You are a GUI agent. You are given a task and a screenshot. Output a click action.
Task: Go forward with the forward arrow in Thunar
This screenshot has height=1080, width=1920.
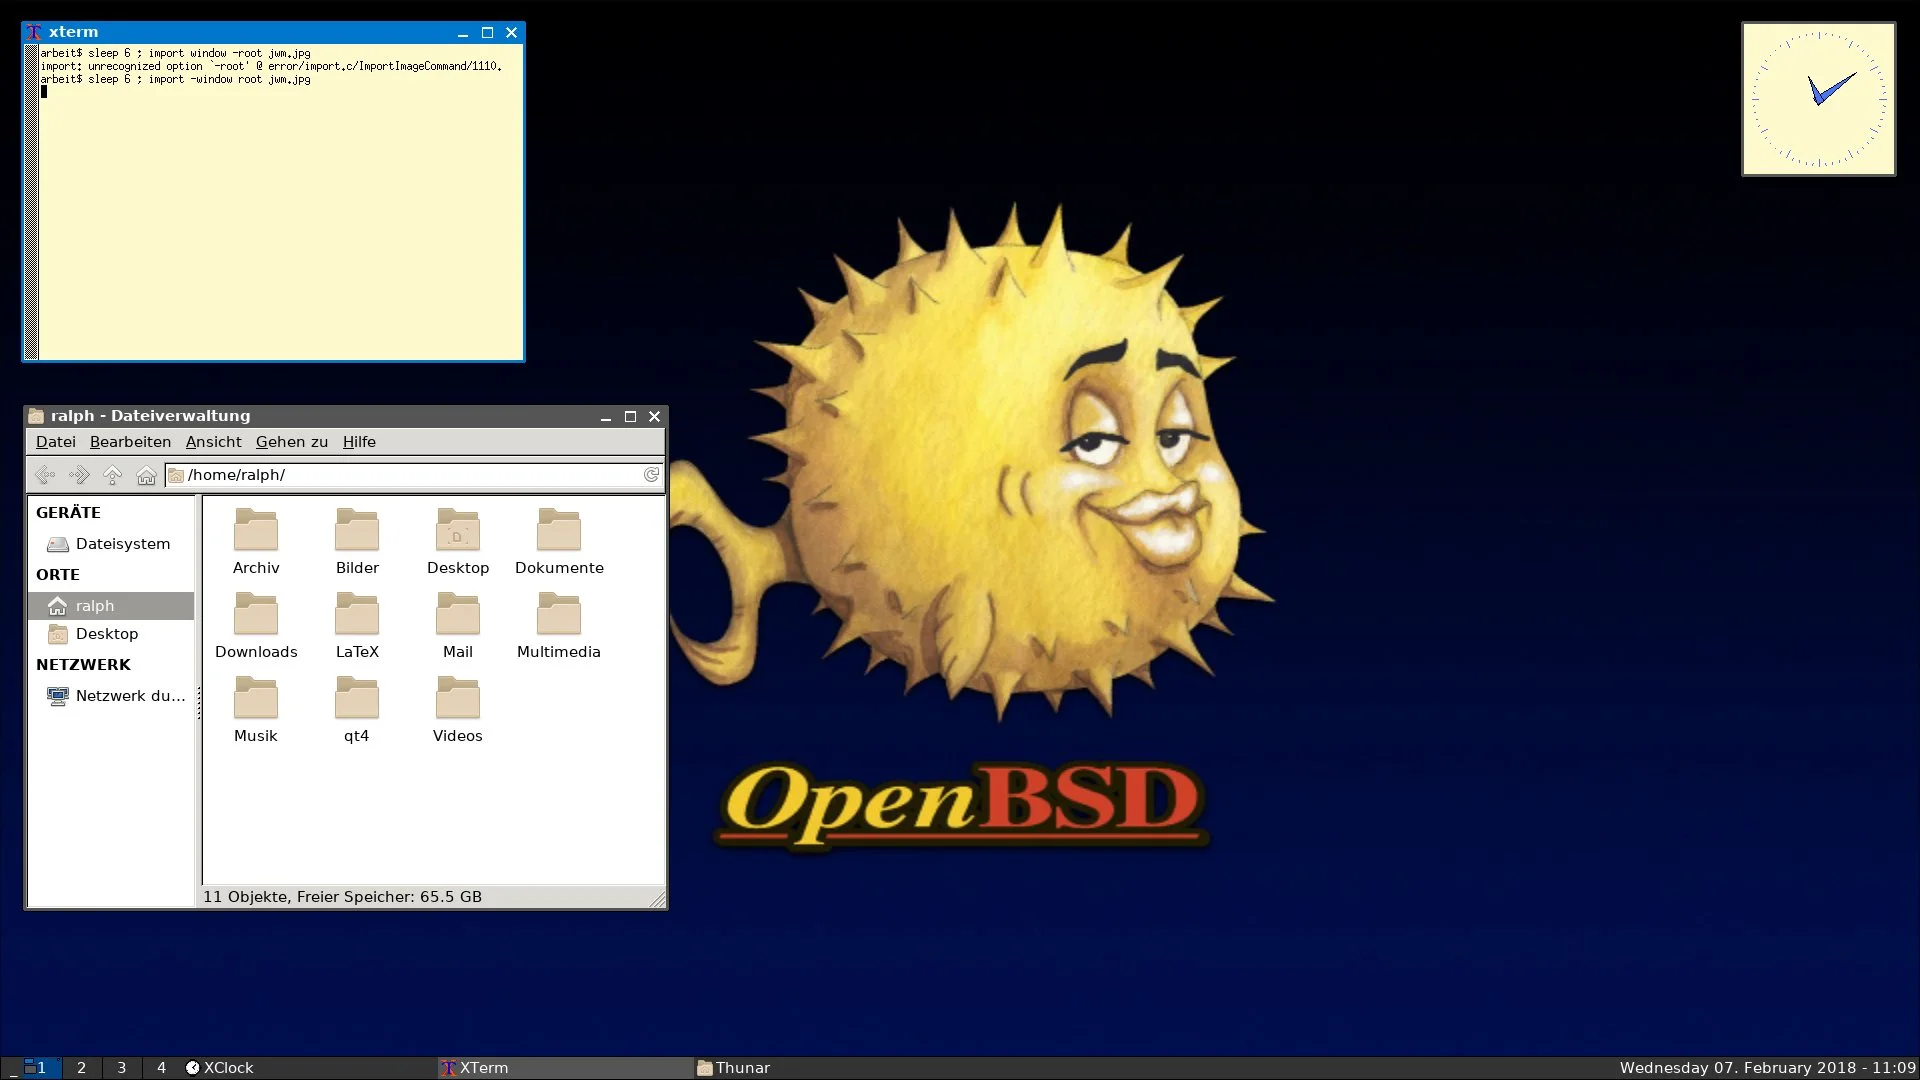[x=79, y=475]
